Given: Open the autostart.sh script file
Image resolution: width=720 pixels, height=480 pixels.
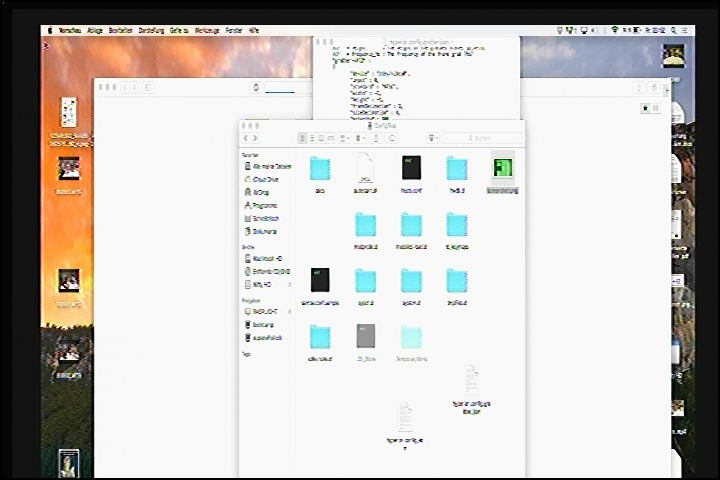Looking at the screenshot, I should pos(366,168).
